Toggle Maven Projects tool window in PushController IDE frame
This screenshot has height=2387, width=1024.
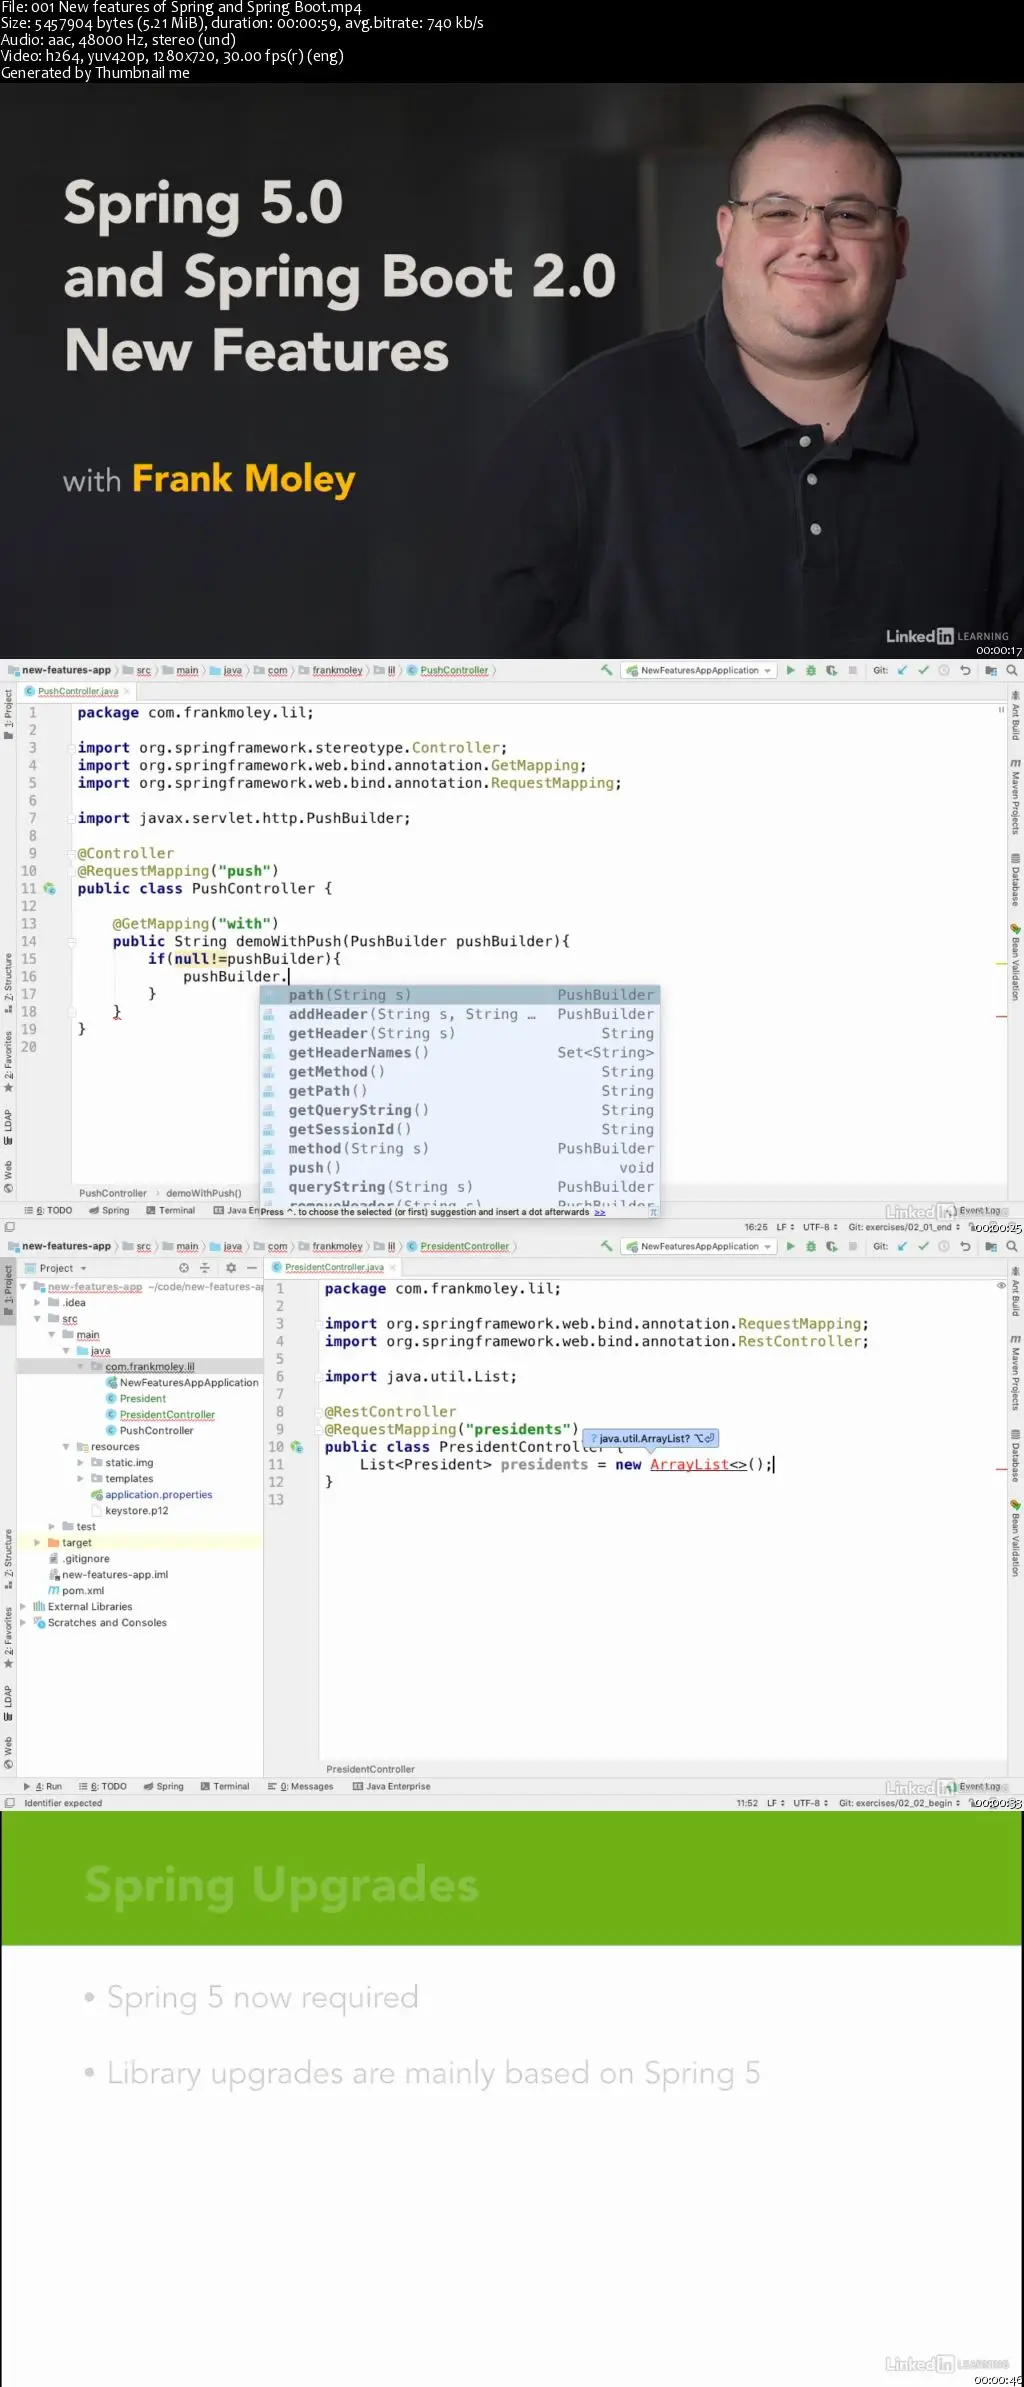pyautogui.click(x=1015, y=797)
